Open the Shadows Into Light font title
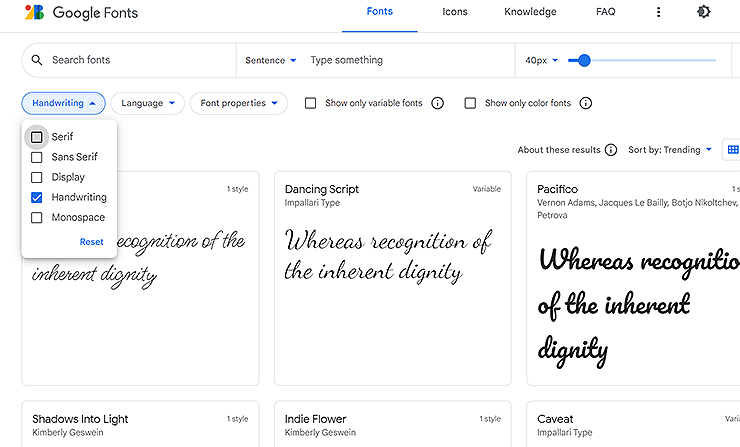 point(80,419)
